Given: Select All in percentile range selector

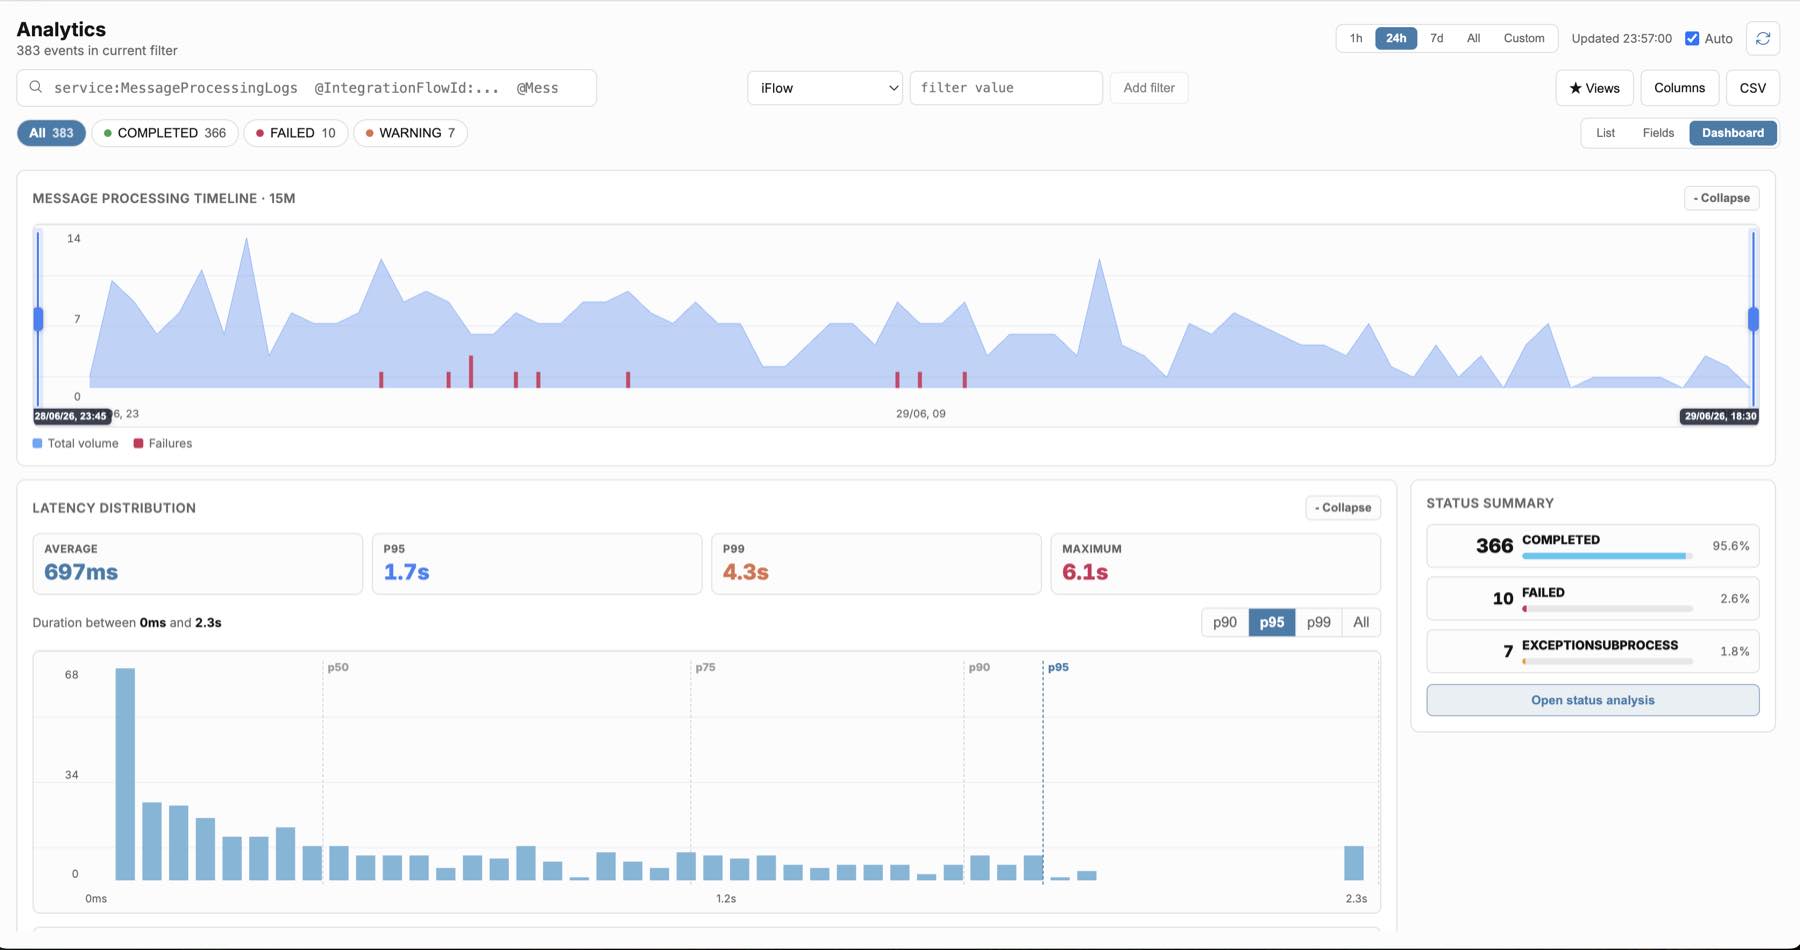Looking at the screenshot, I should [1361, 622].
